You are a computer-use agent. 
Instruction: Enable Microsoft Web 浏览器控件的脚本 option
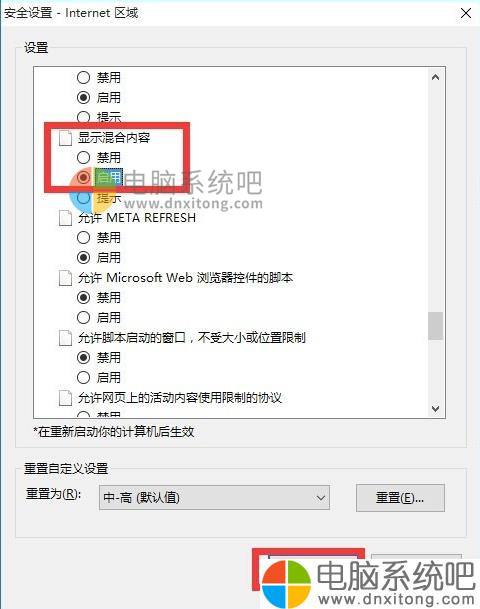pos(83,318)
